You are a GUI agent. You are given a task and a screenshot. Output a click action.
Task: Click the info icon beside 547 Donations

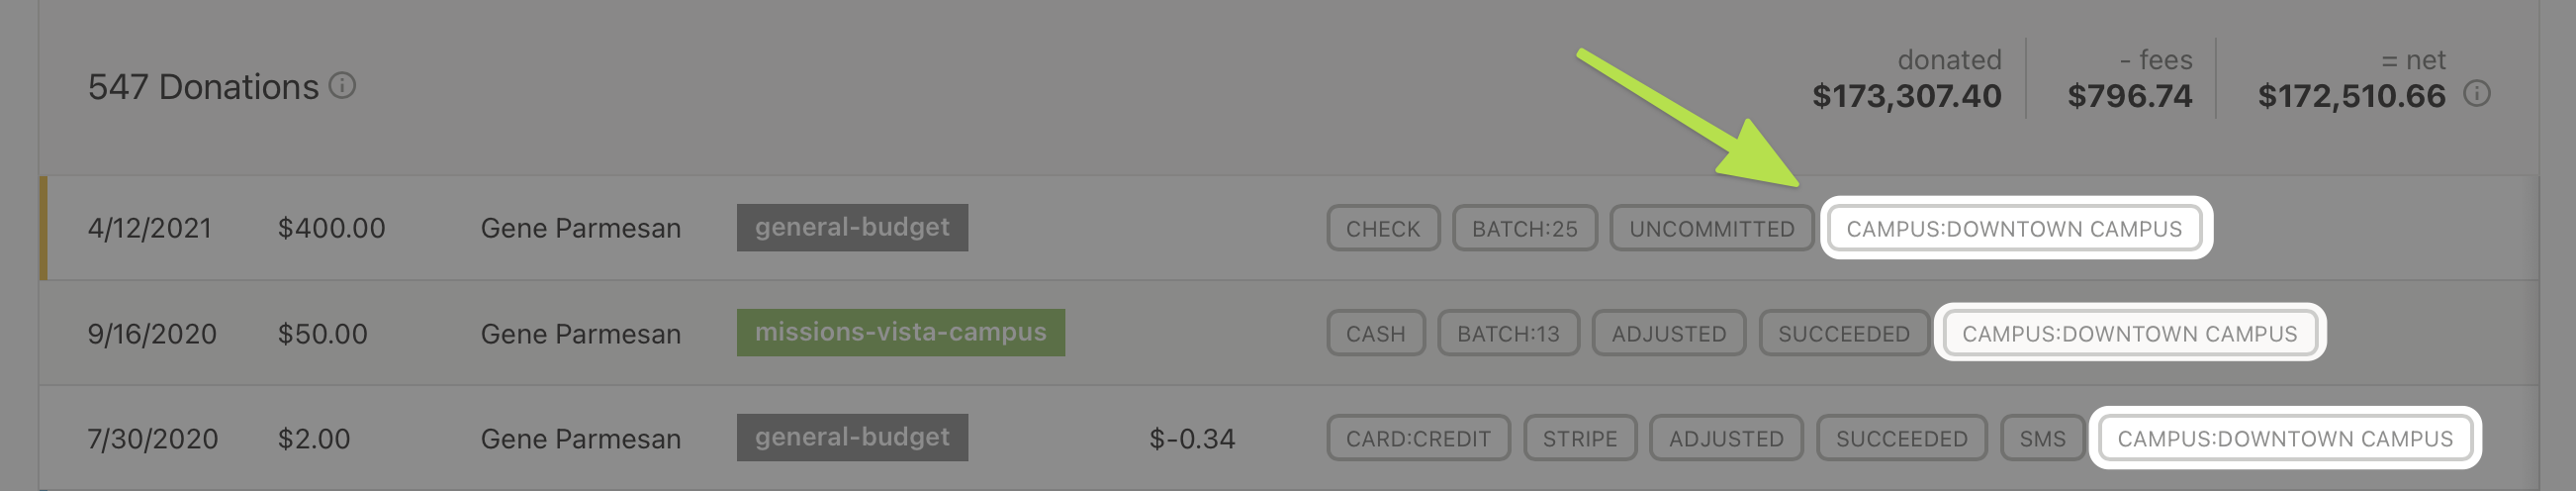click(x=342, y=86)
